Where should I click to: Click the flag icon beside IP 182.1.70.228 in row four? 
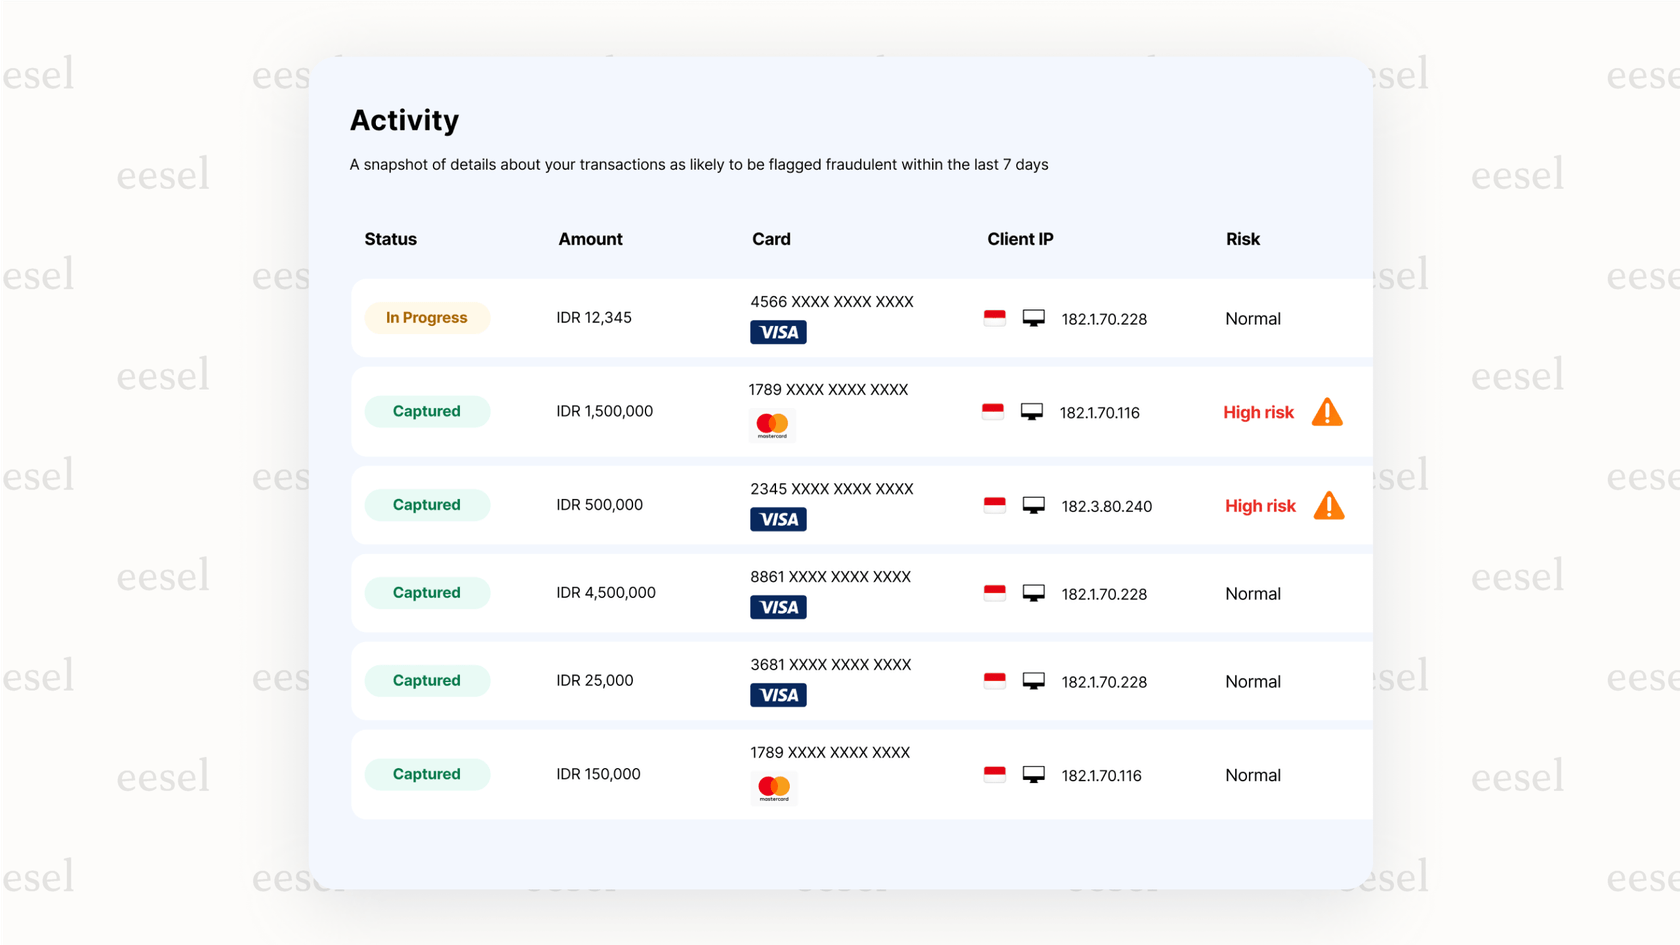[x=993, y=591]
